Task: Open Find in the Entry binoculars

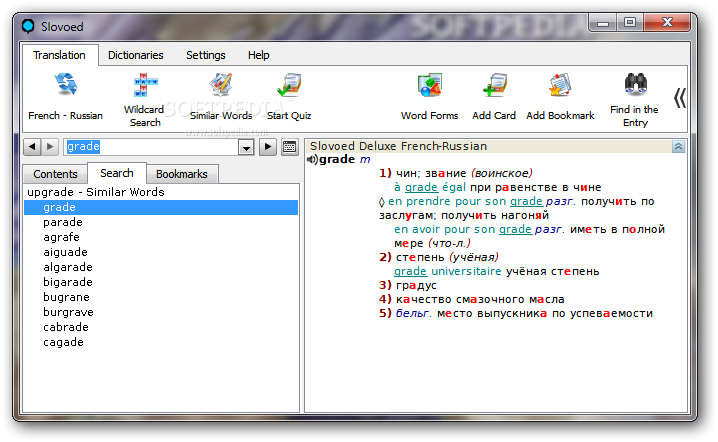Action: (x=635, y=99)
